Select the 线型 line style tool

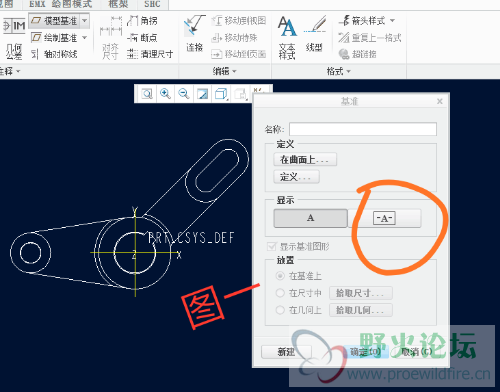314,33
